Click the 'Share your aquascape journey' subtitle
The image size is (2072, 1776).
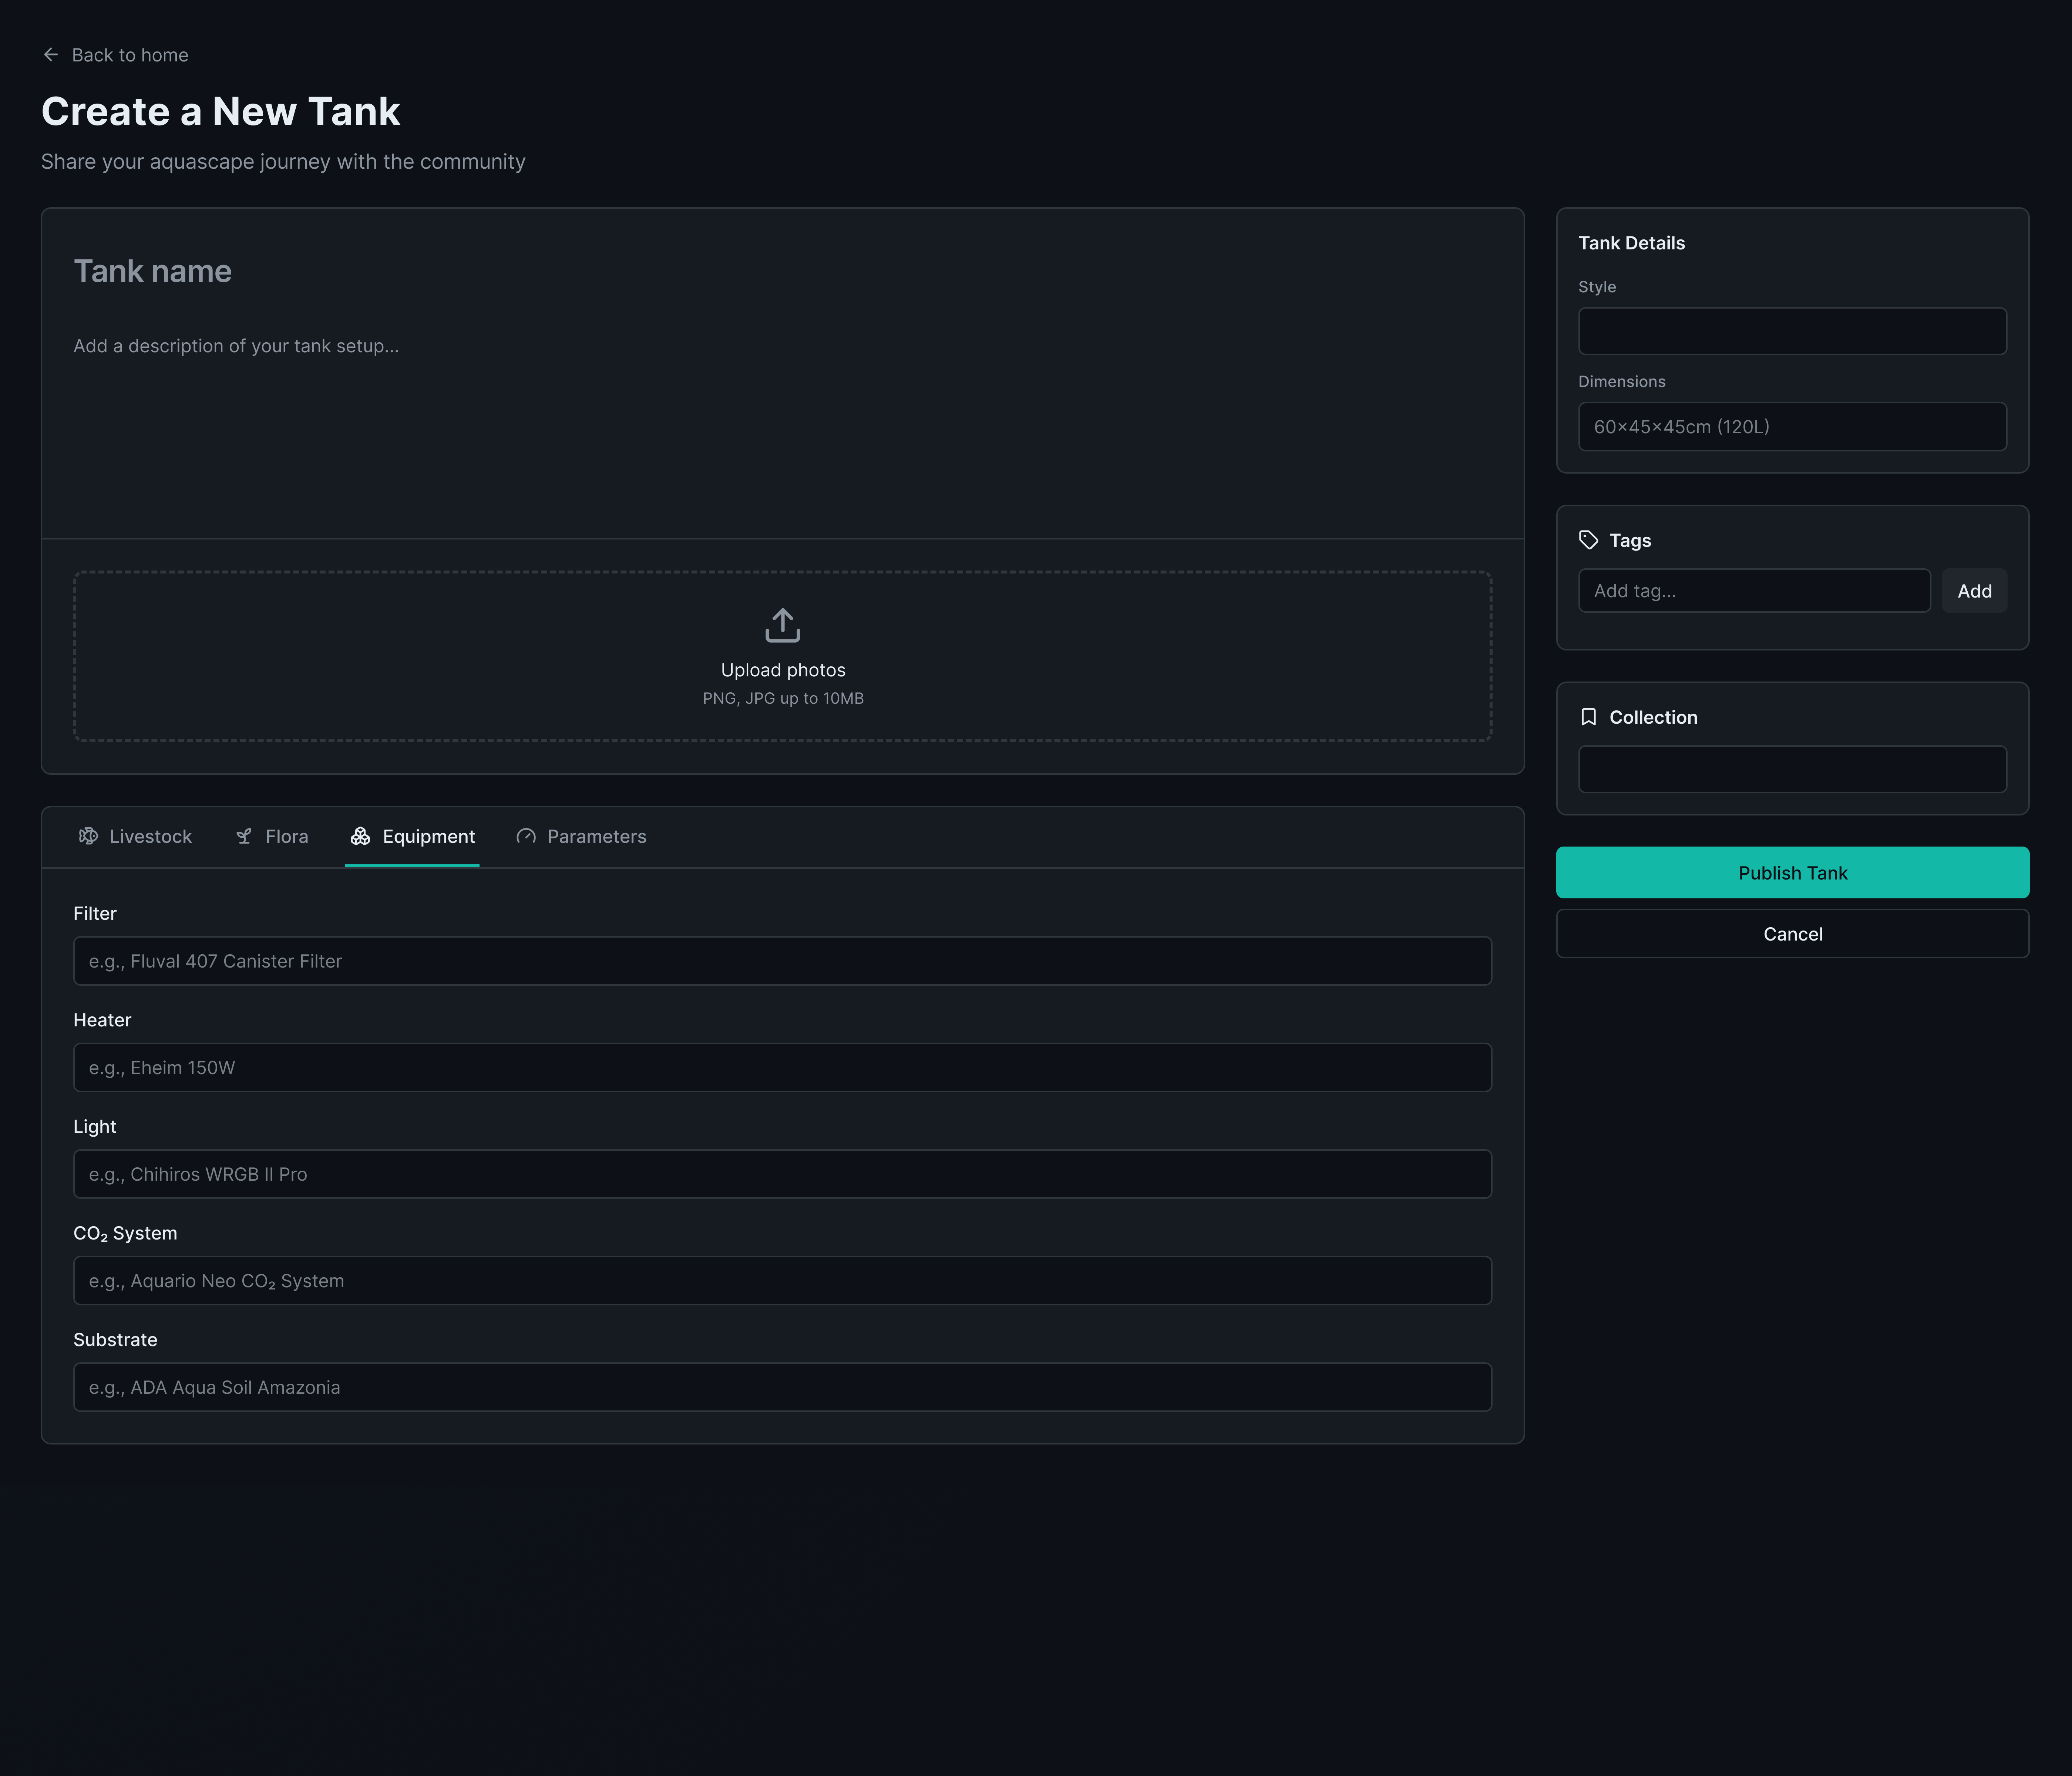tap(283, 162)
